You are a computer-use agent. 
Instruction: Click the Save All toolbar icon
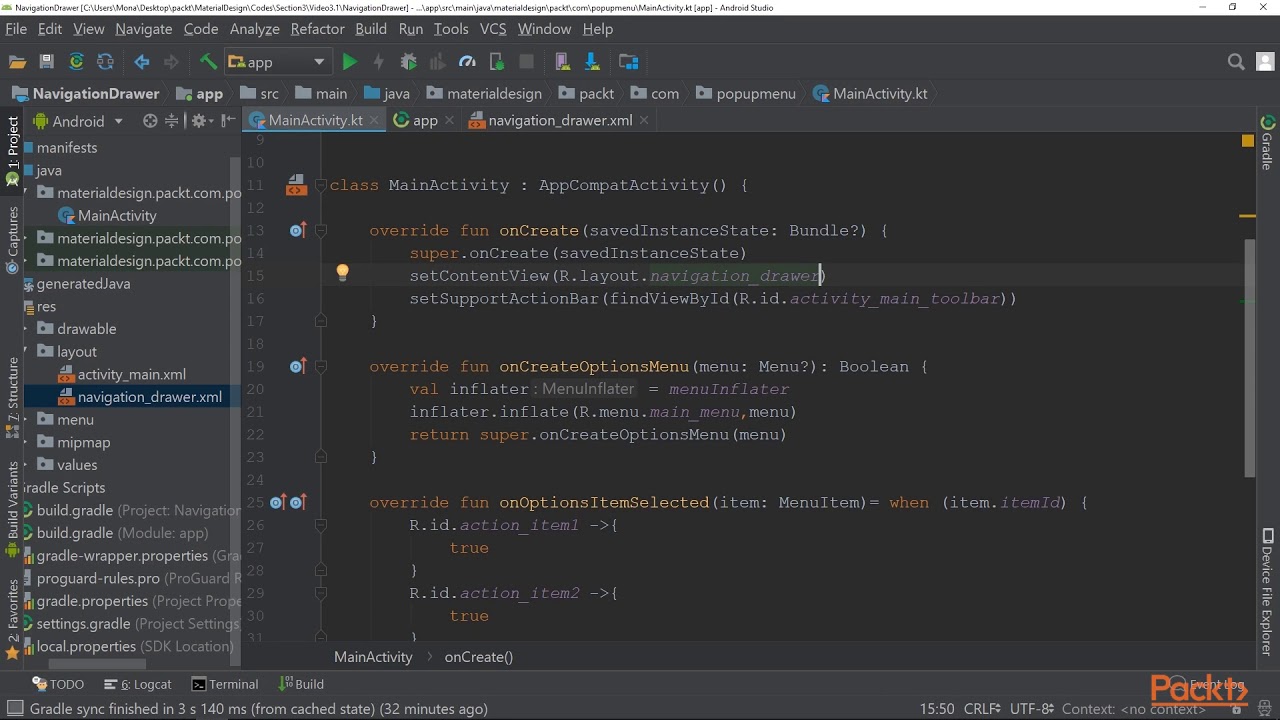point(46,62)
